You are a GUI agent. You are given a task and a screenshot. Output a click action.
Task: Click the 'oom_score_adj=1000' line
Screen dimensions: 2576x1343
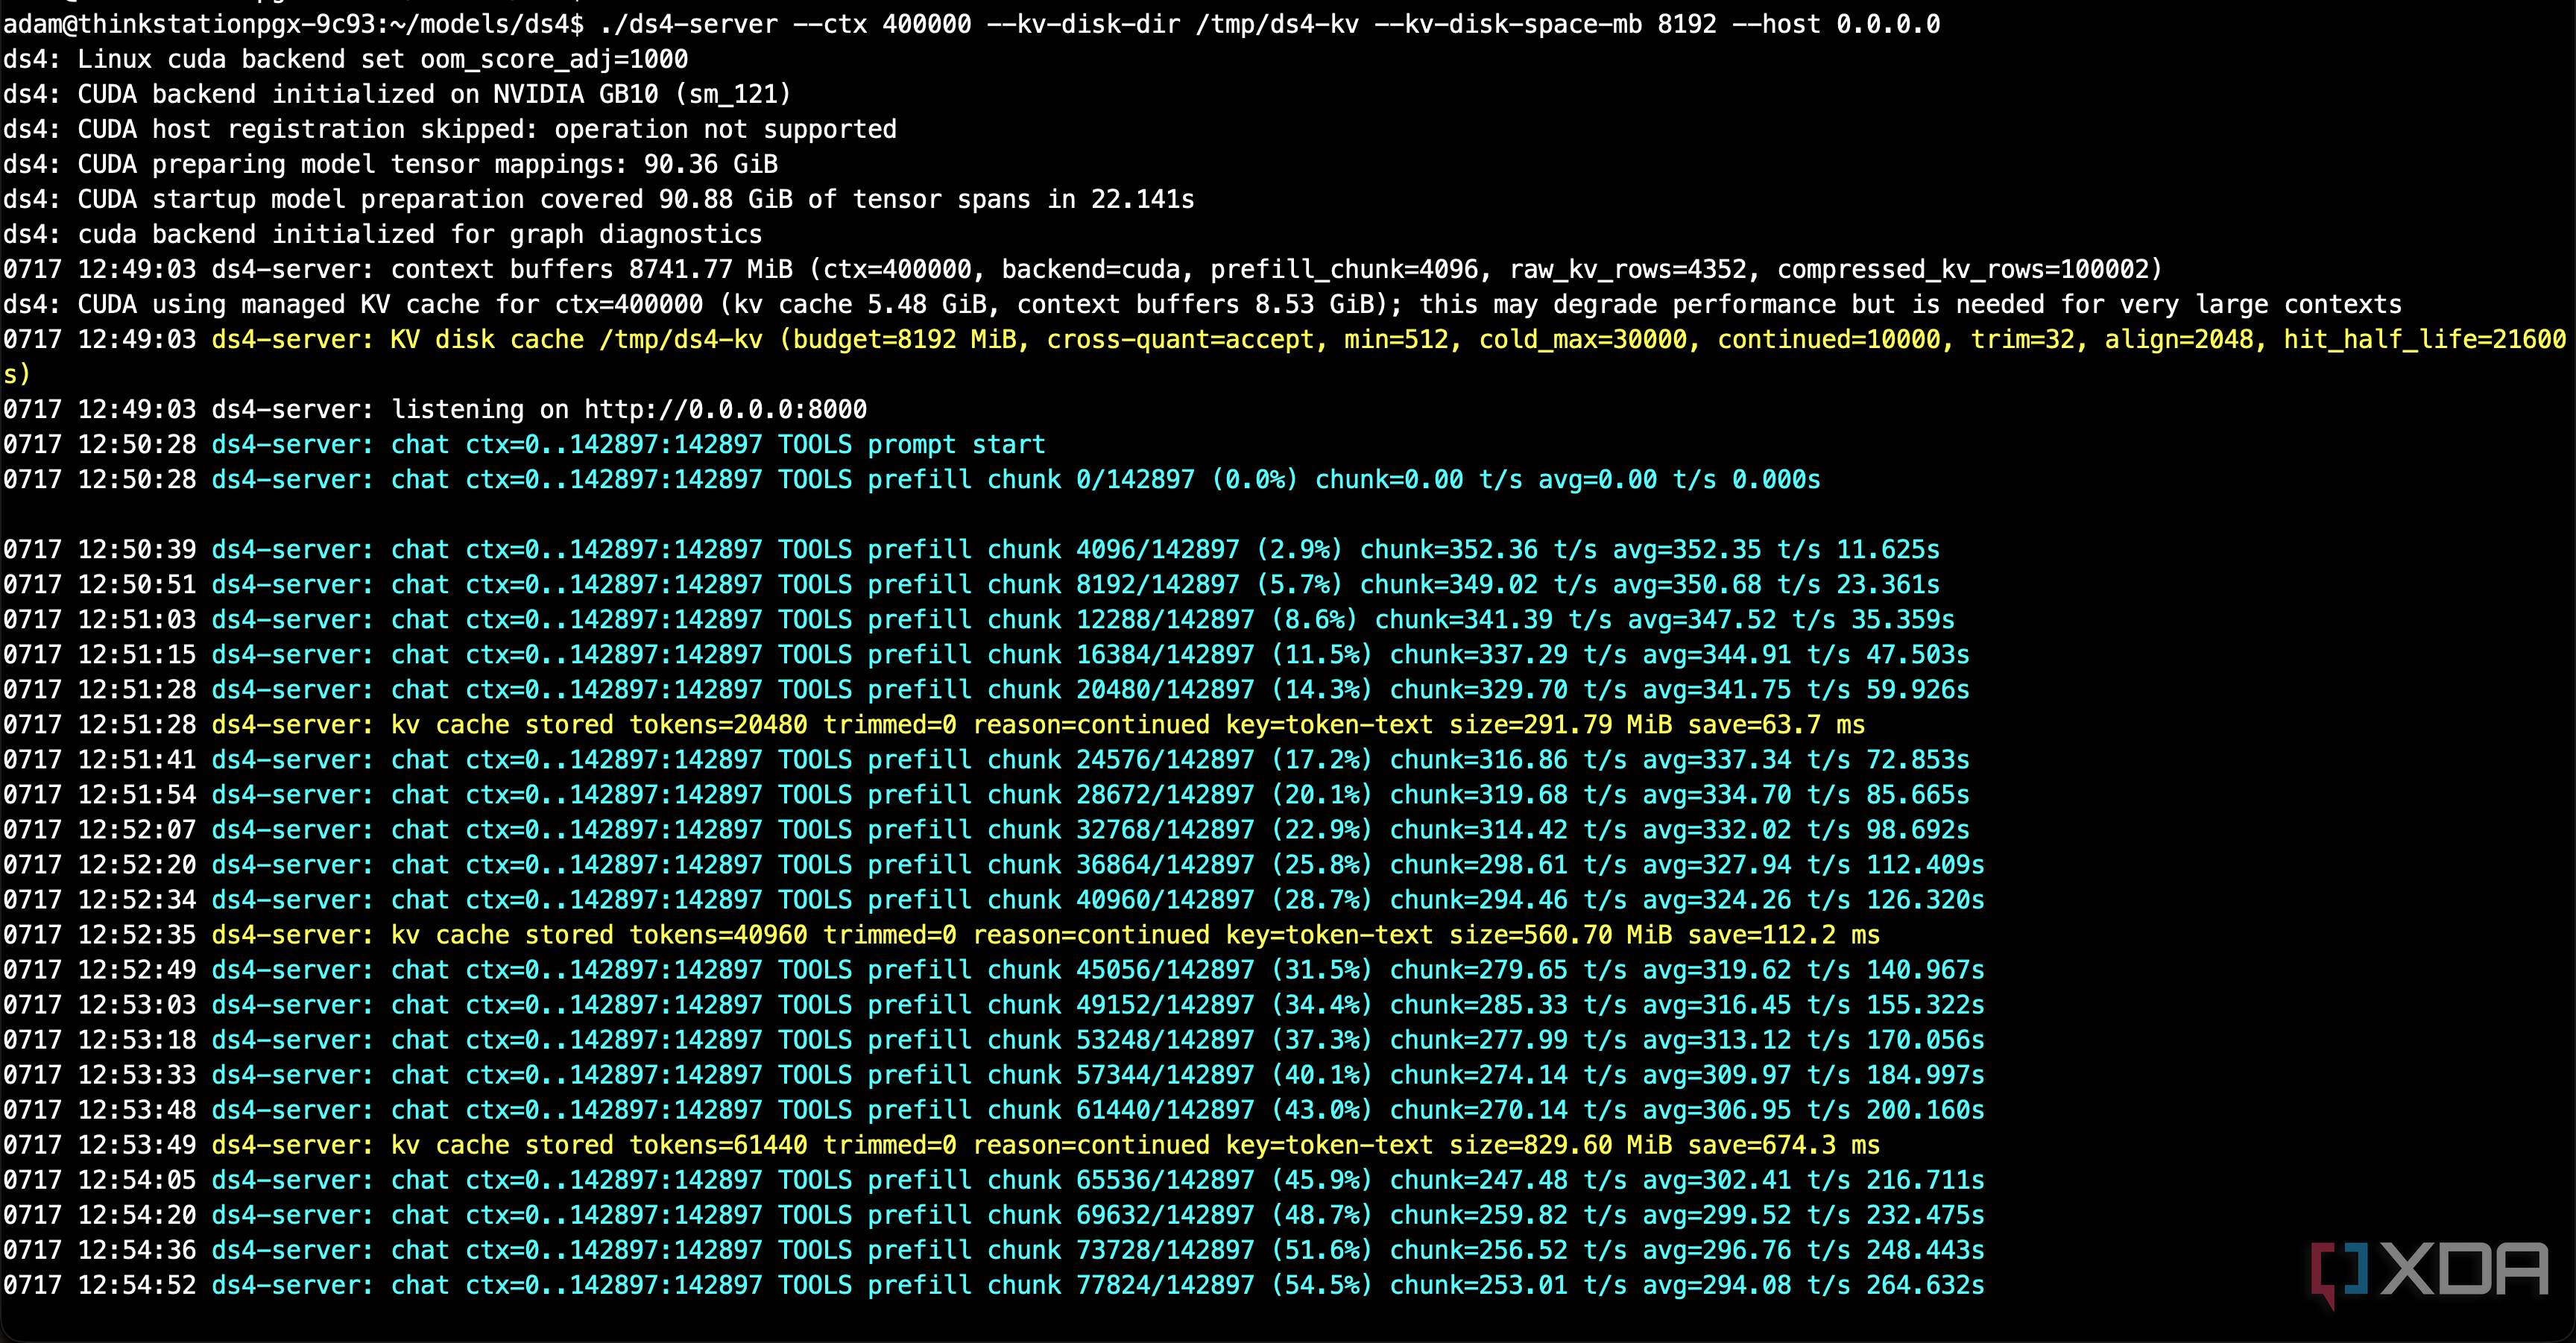pyautogui.click(x=346, y=59)
